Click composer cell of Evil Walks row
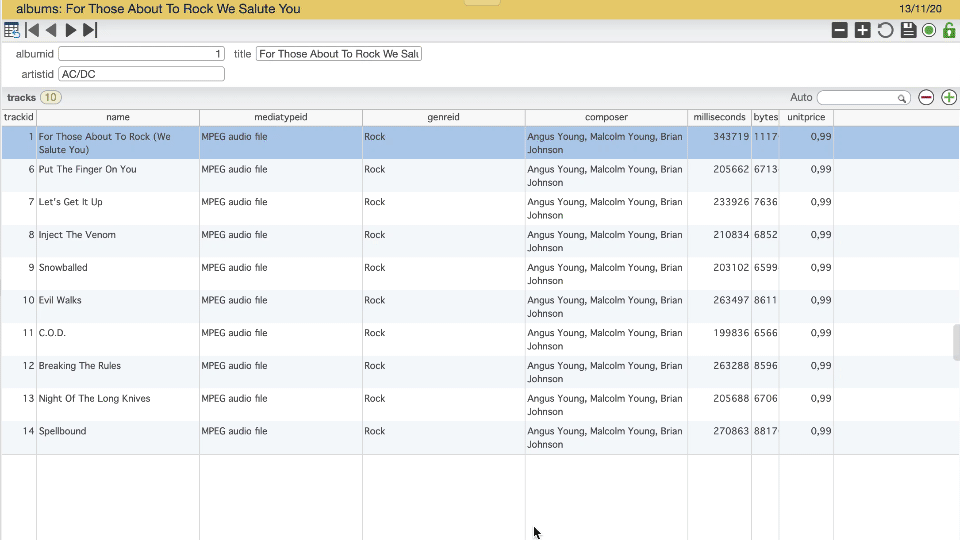 pyautogui.click(x=606, y=307)
